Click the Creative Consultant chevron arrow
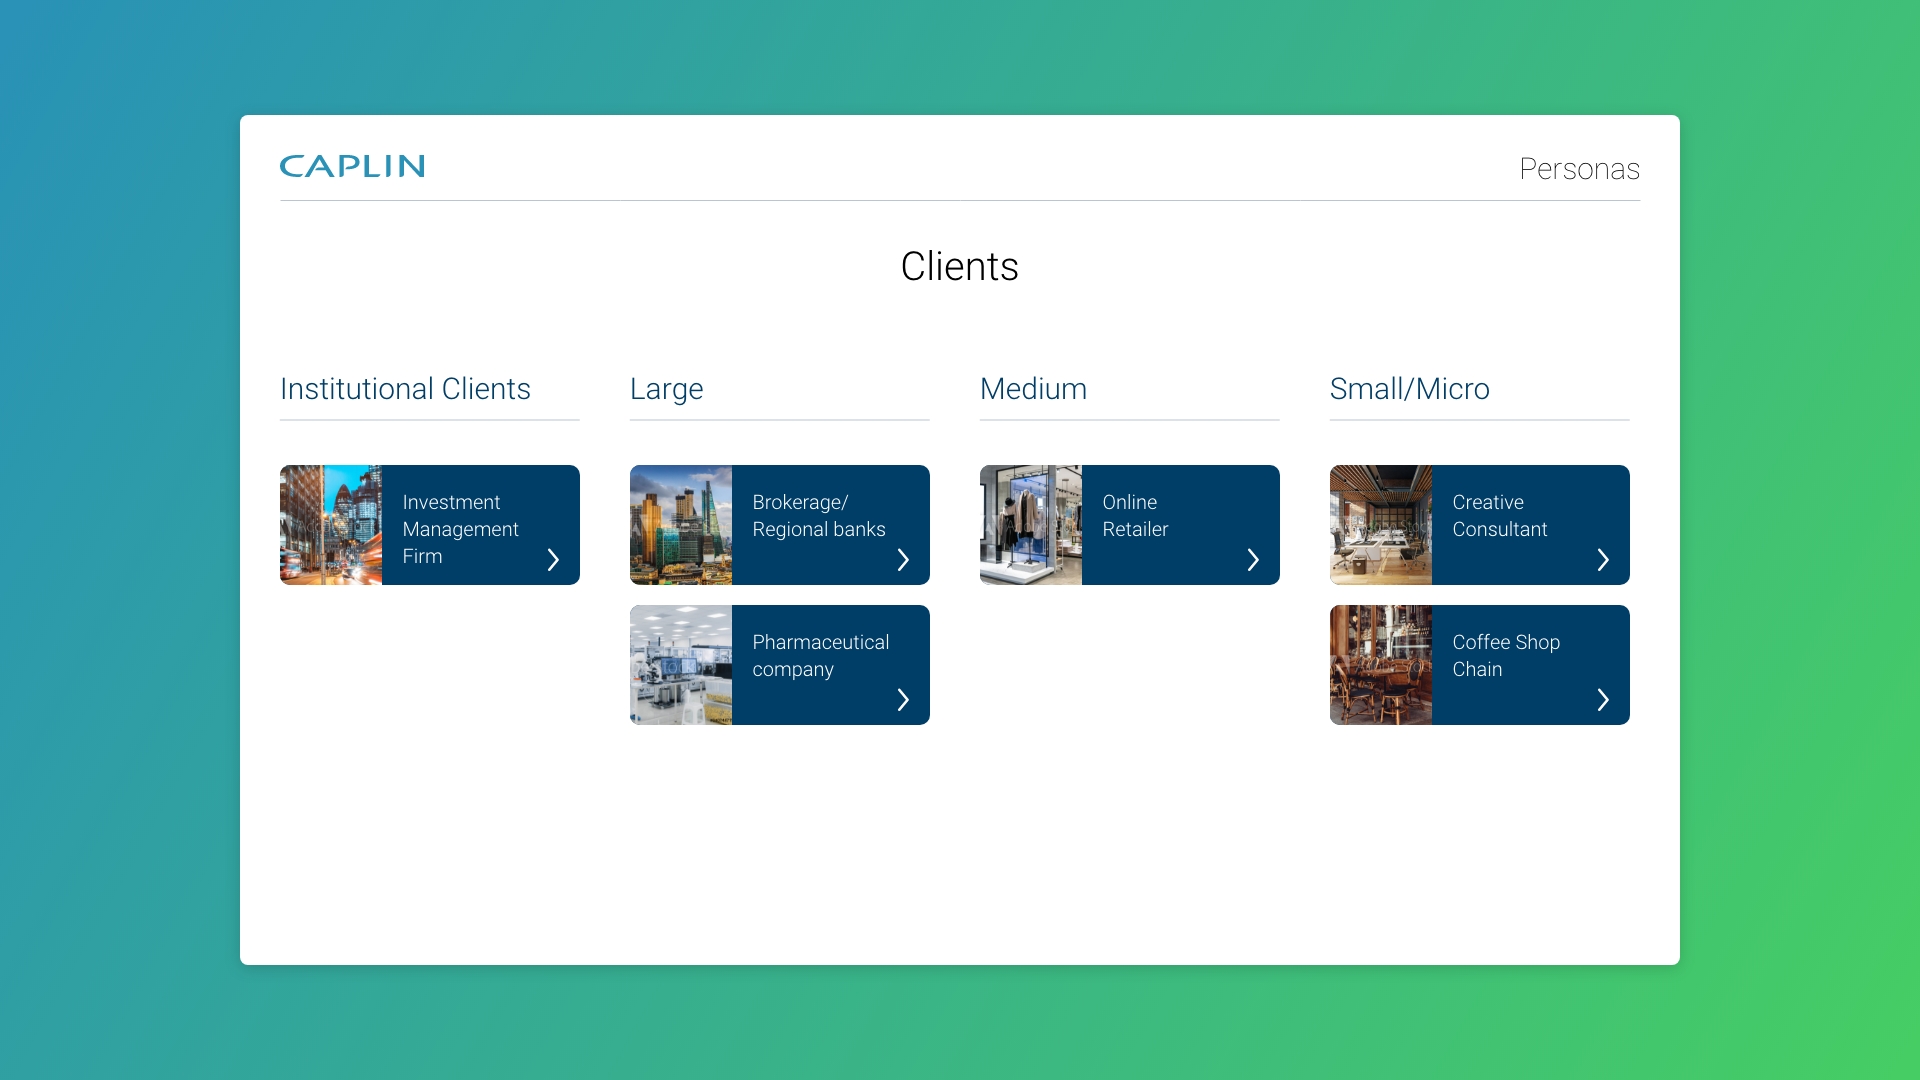1920x1080 pixels. coord(1603,560)
